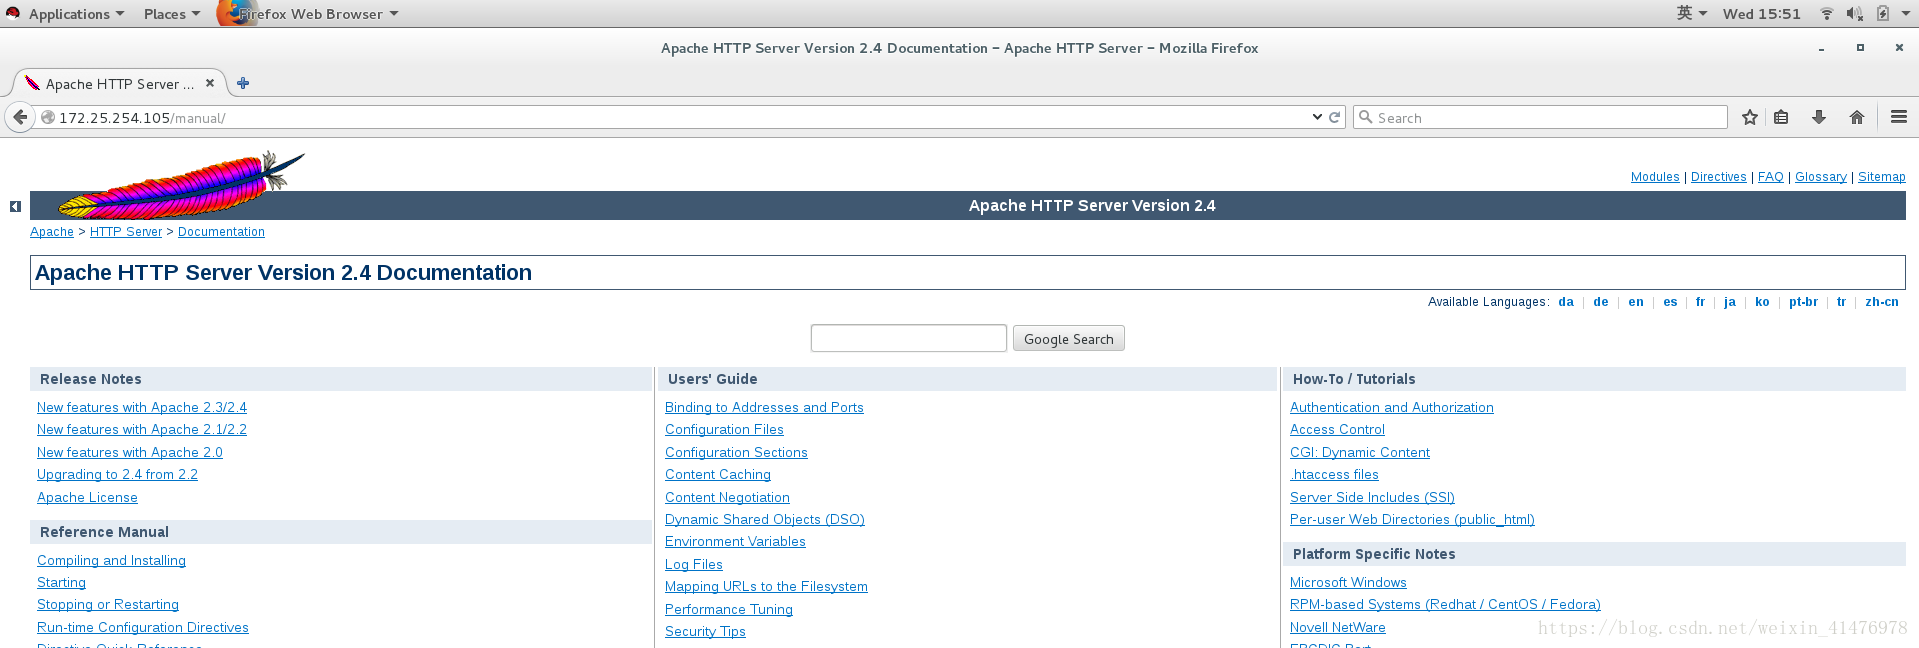The height and width of the screenshot is (648, 1919).
Task: Open Configuration Files link
Action: tap(724, 429)
